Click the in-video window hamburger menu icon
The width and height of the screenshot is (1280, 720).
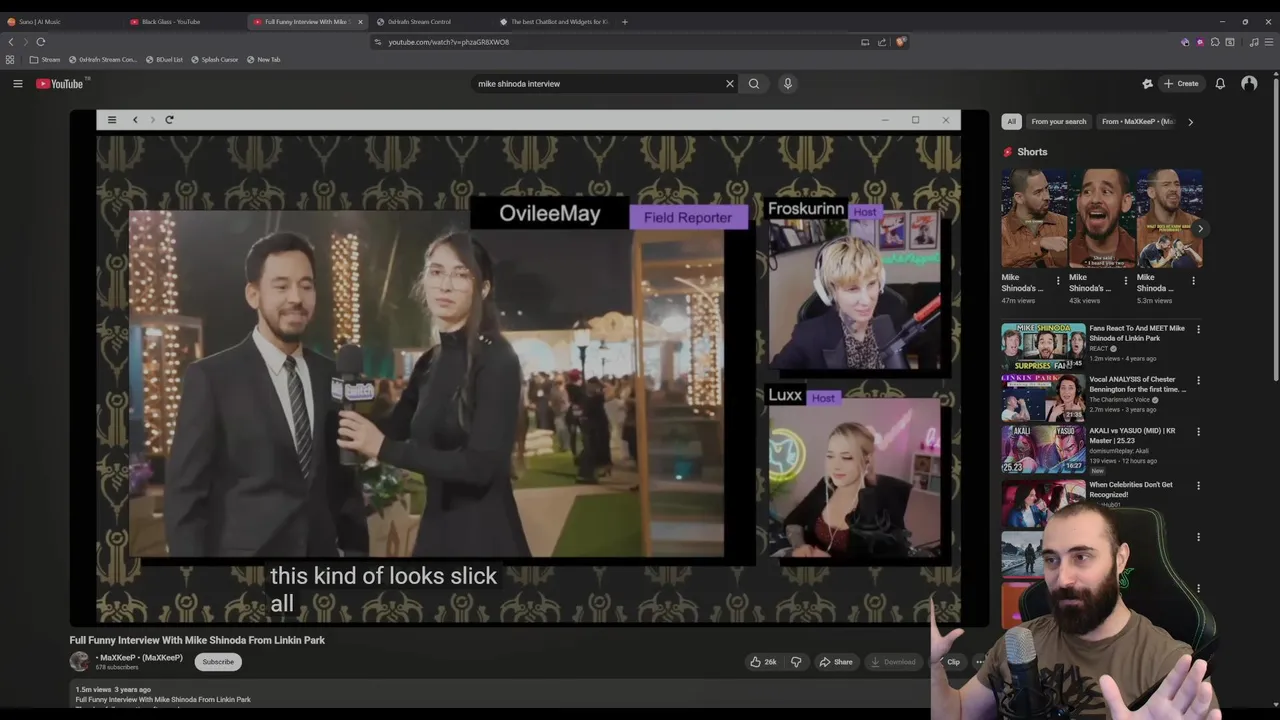pyautogui.click(x=112, y=120)
